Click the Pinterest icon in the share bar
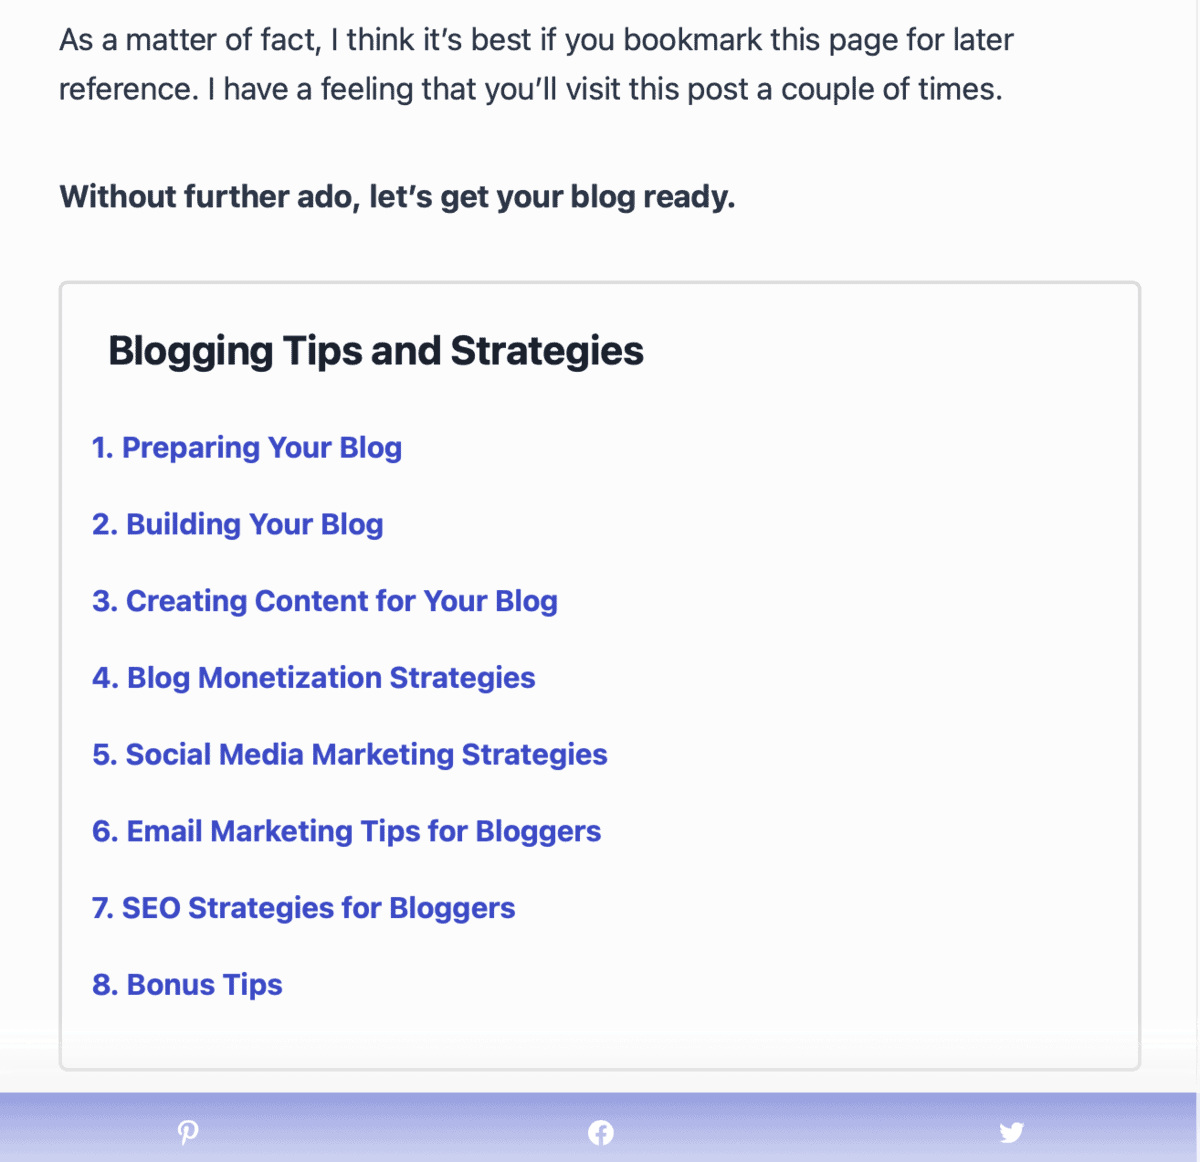Image resolution: width=1200 pixels, height=1162 pixels. (x=188, y=1131)
